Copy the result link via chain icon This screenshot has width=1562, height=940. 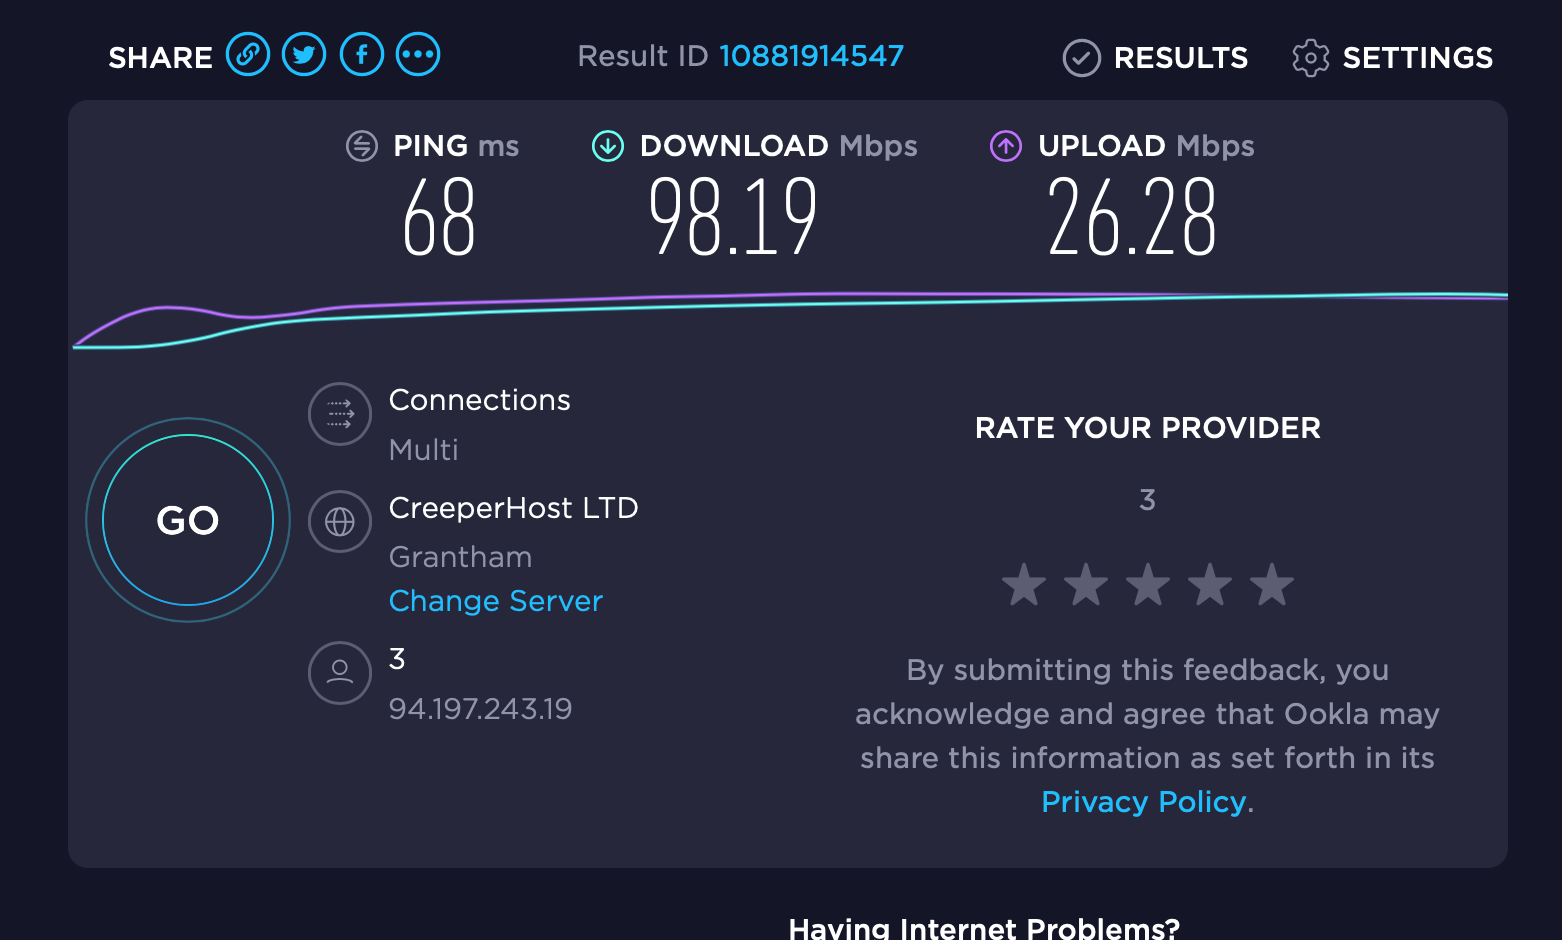[x=248, y=54]
